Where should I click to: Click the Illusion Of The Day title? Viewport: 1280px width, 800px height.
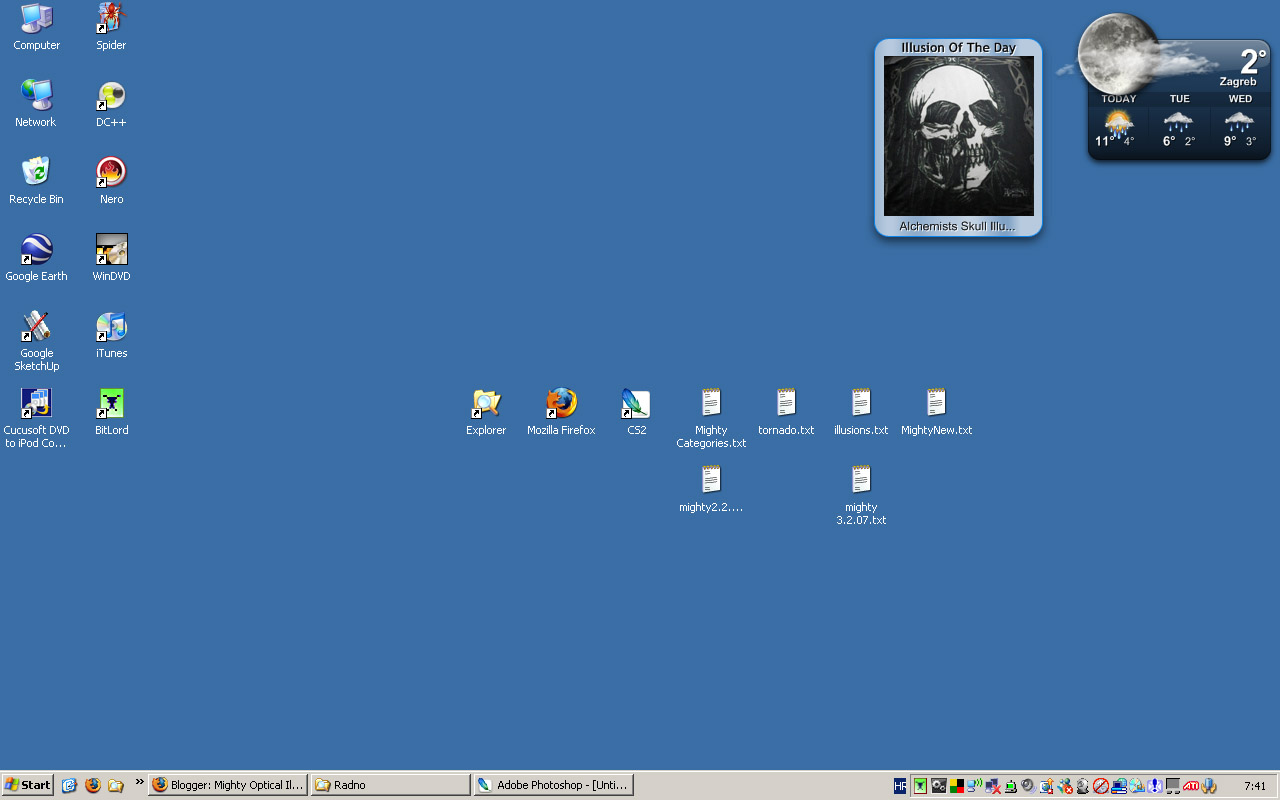pos(958,47)
